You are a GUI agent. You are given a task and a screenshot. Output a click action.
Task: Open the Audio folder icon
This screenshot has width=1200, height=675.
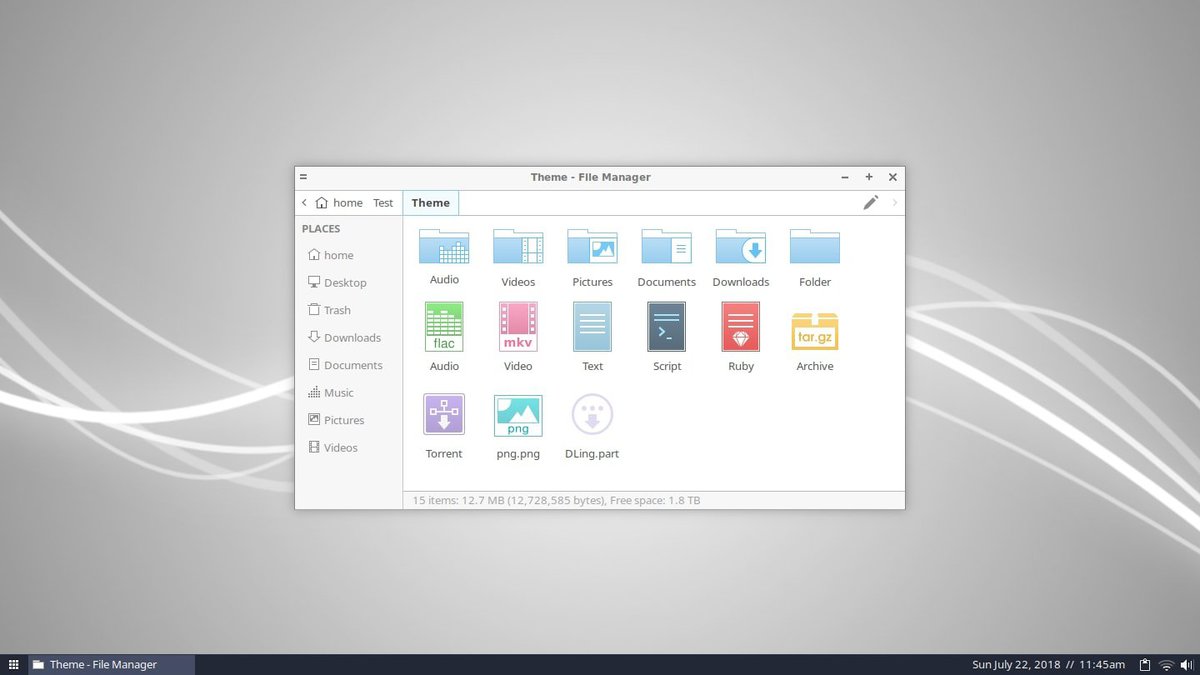(x=444, y=246)
